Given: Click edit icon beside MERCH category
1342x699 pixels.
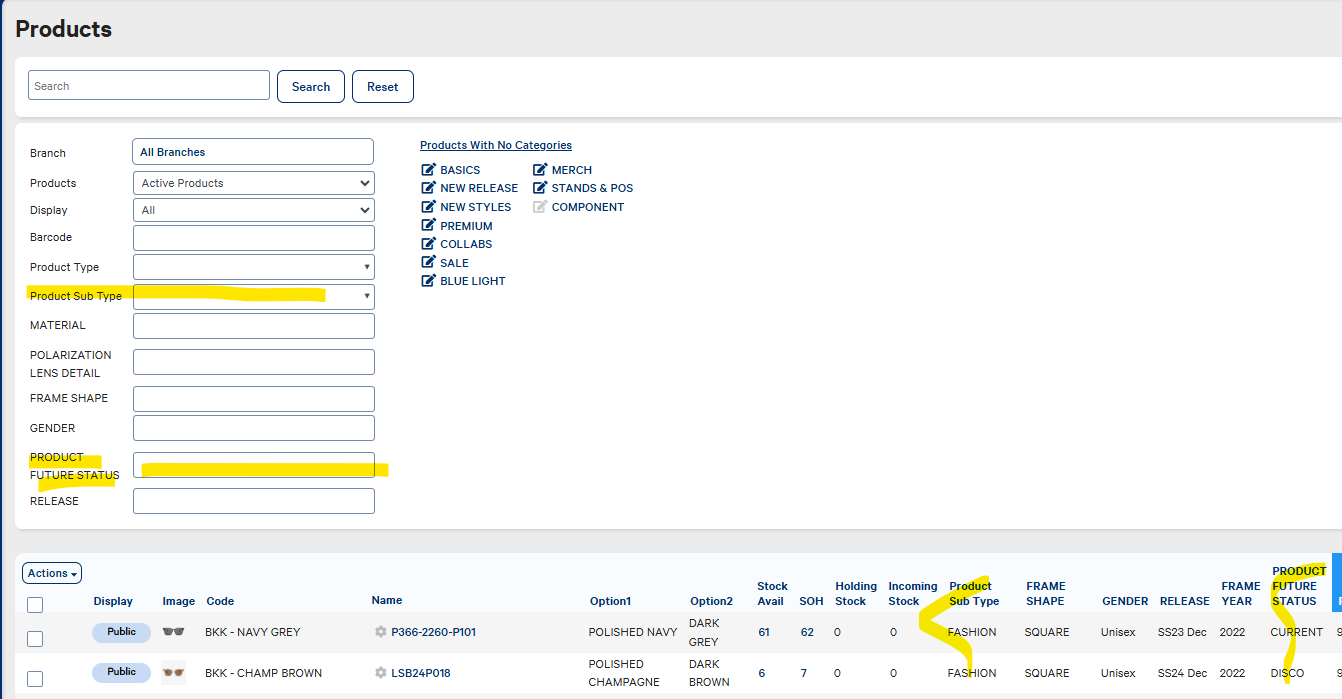Looking at the screenshot, I should click(x=540, y=170).
